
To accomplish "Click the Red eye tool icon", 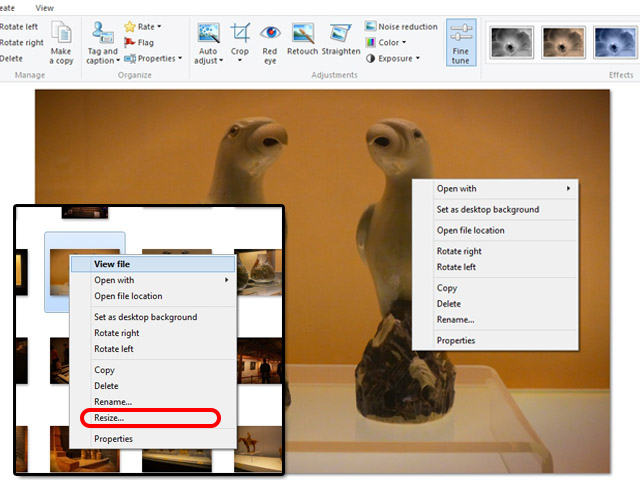I will click(x=270, y=32).
